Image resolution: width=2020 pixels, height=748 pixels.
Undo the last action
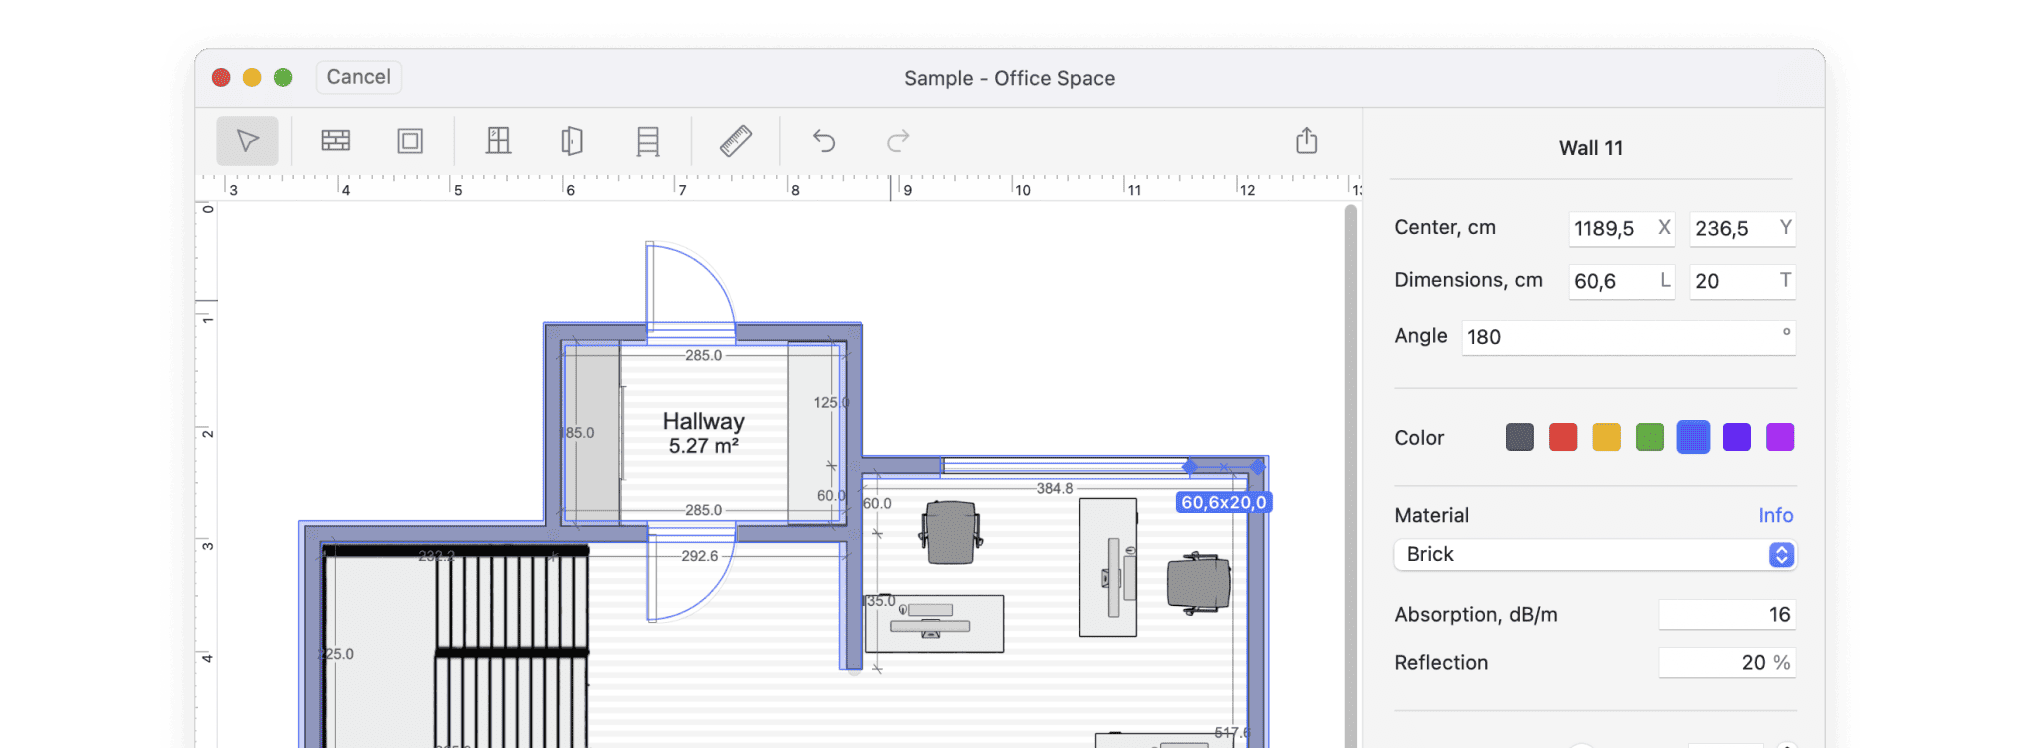tap(824, 141)
